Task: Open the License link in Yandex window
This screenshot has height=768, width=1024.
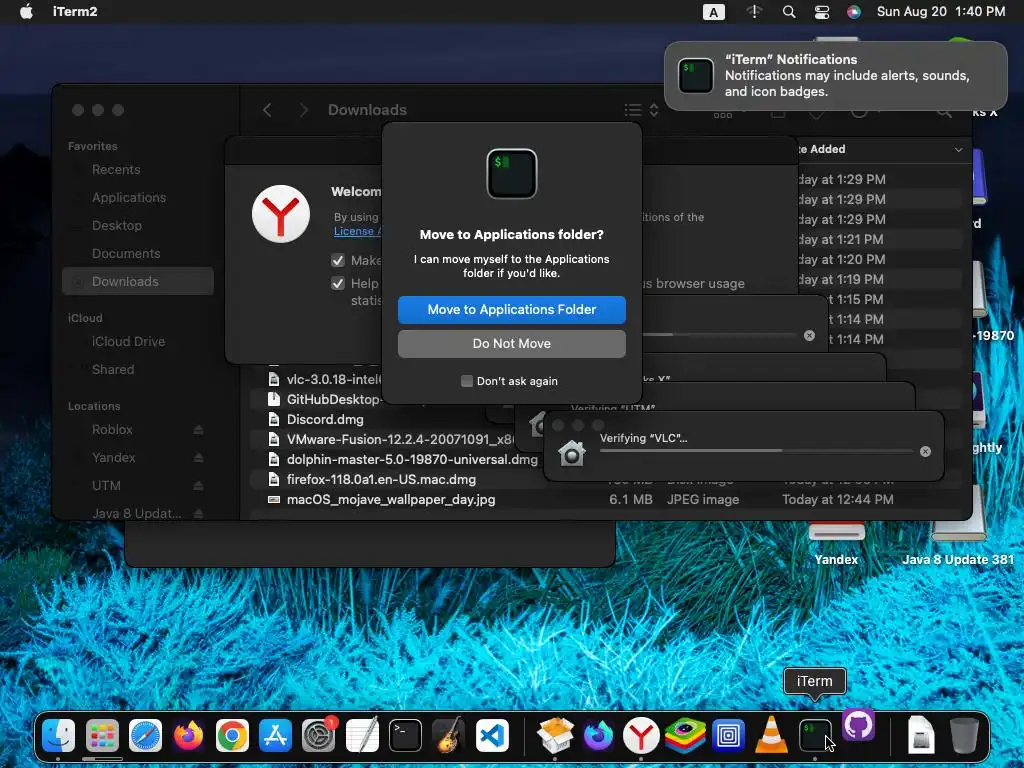Action: (x=357, y=231)
